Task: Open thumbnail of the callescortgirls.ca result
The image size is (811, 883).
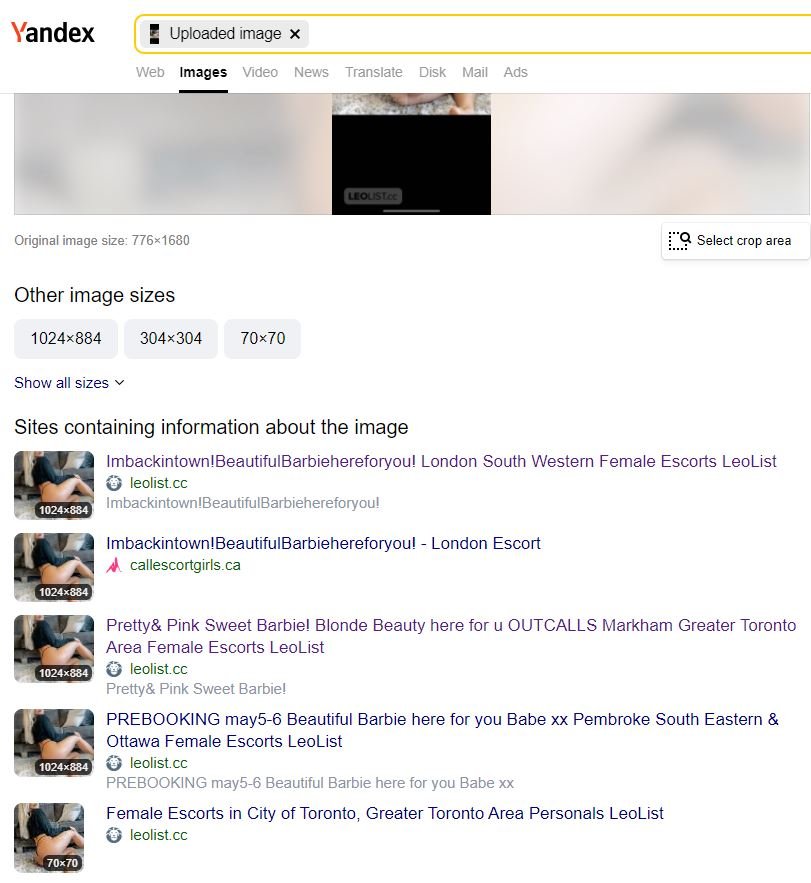Action: [54, 567]
